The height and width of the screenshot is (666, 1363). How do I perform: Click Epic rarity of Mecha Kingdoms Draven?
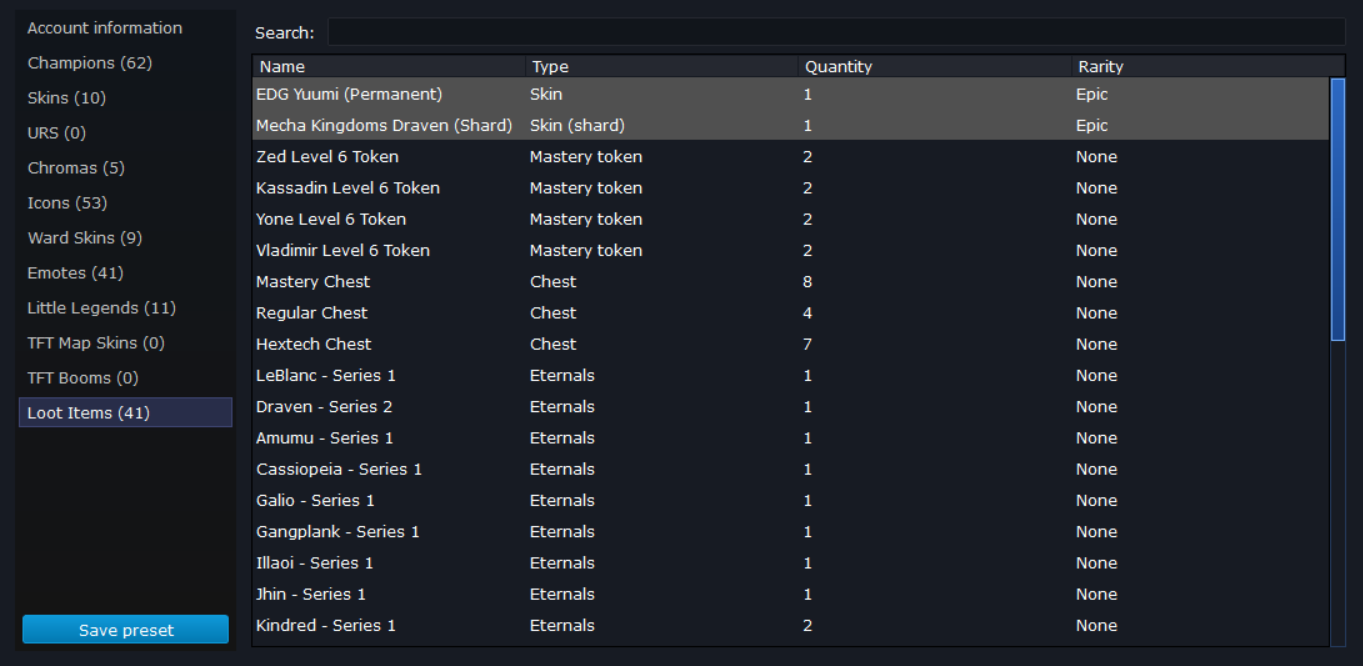(1092, 125)
